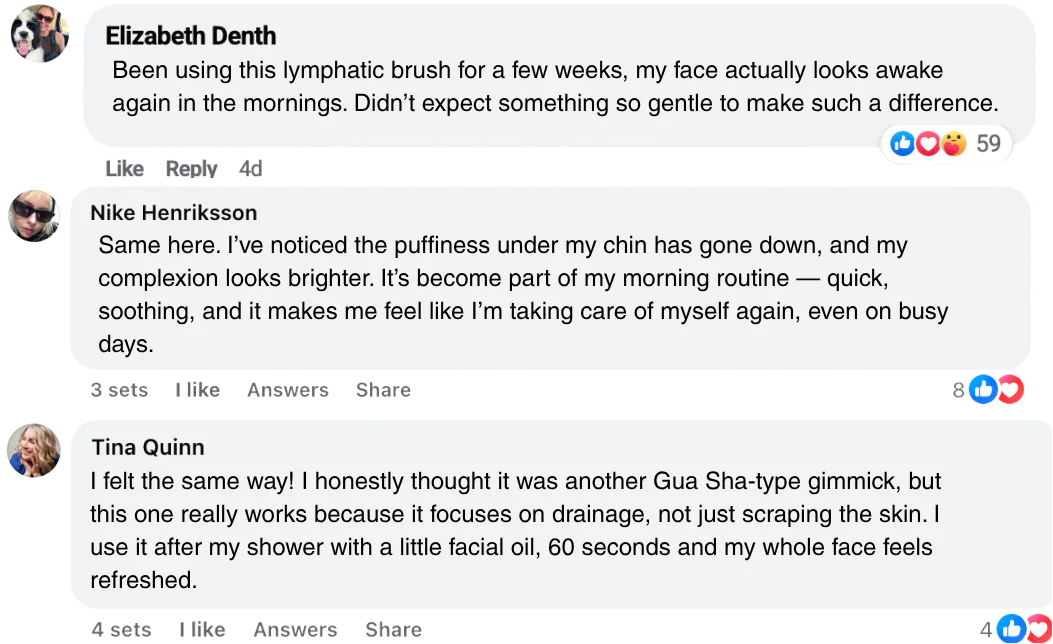
Task: Click Answers under Nike Henriksson's comment
Action: [288, 390]
